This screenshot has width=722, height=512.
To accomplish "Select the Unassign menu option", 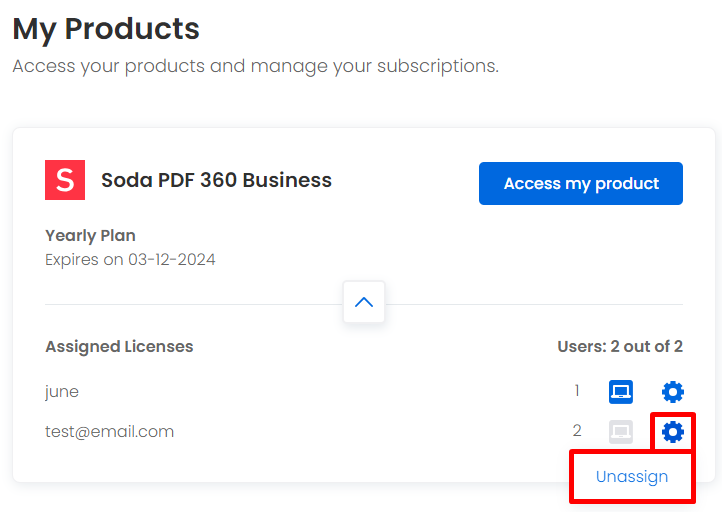I will (x=632, y=477).
